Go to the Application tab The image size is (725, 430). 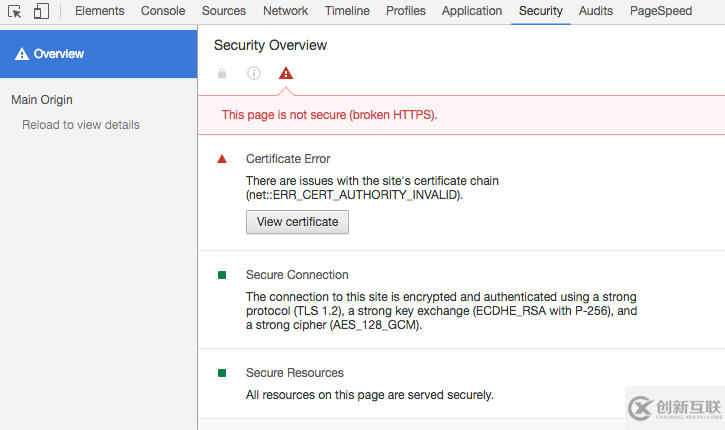pyautogui.click(x=472, y=11)
